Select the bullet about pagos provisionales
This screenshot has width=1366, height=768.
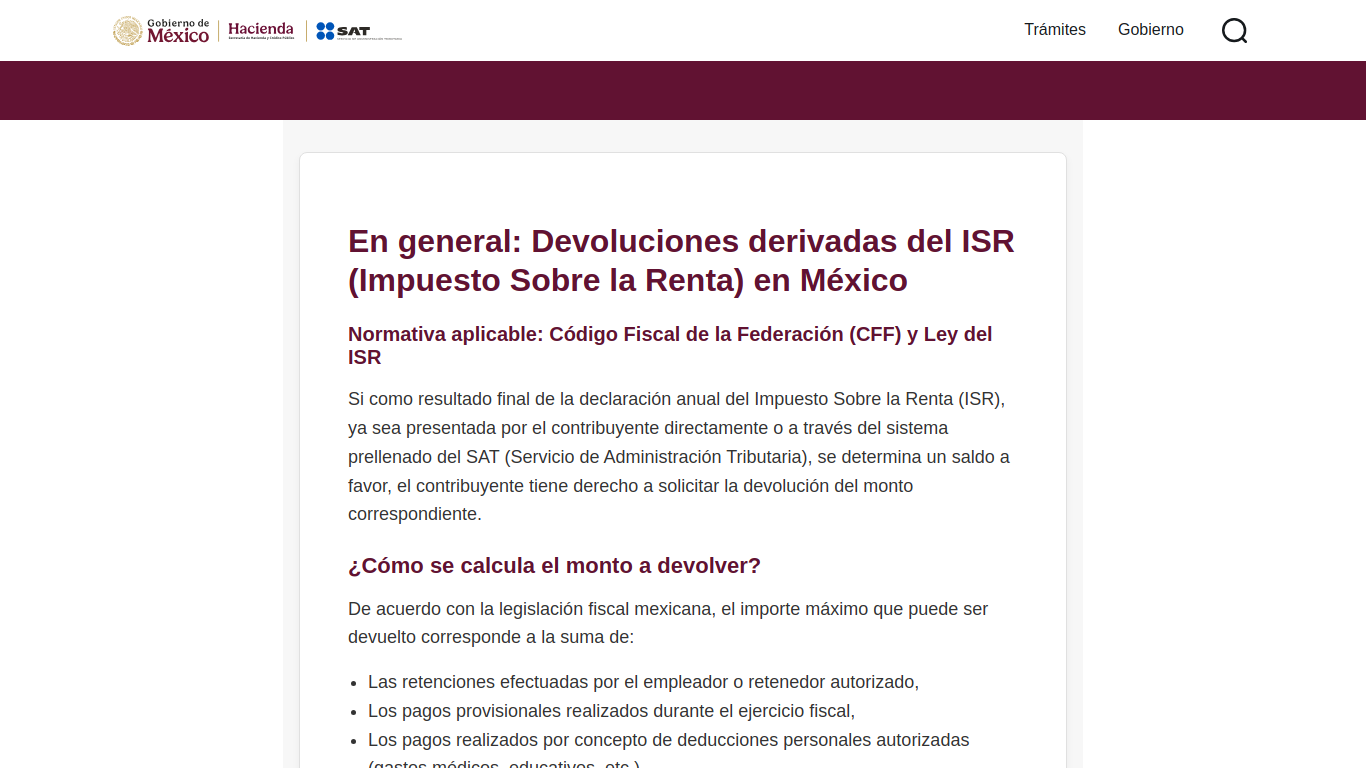(x=611, y=711)
